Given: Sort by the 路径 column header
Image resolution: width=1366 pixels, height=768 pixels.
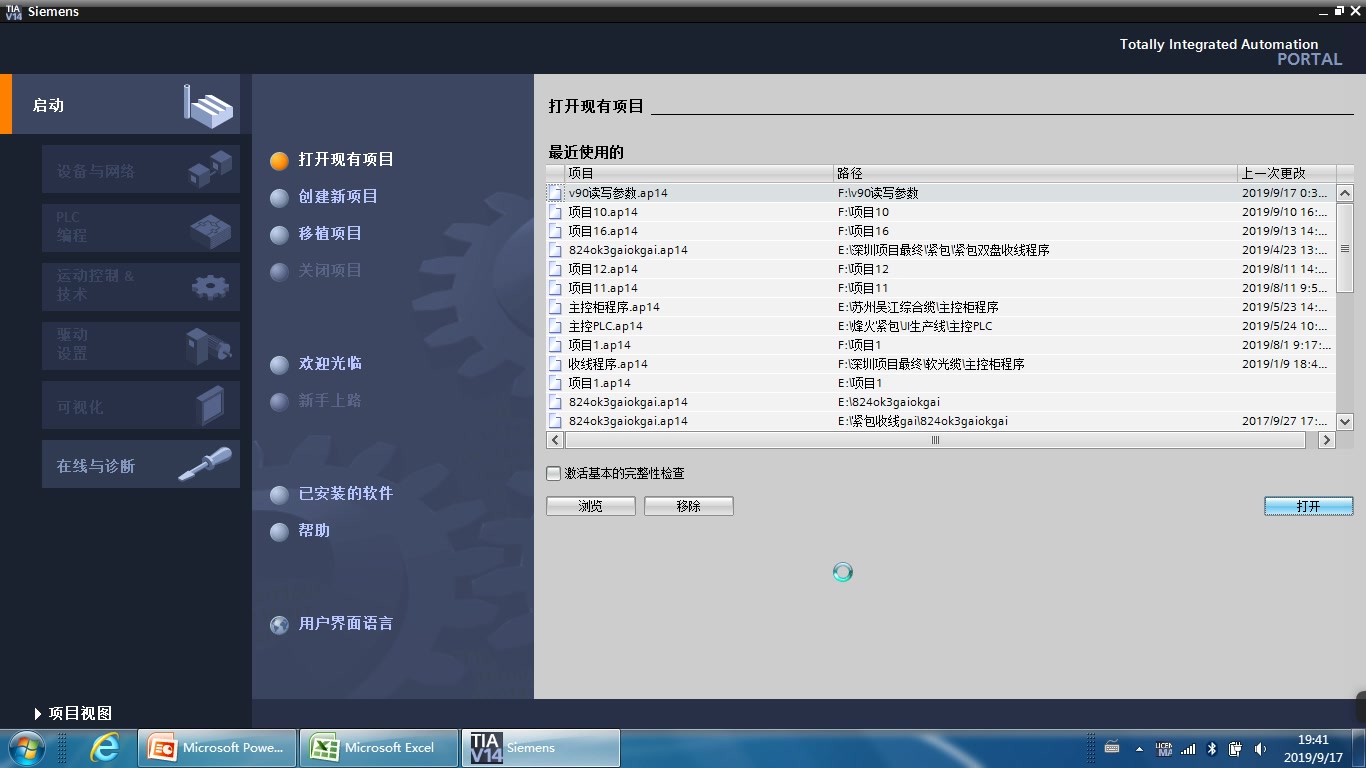Looking at the screenshot, I should (x=1035, y=173).
